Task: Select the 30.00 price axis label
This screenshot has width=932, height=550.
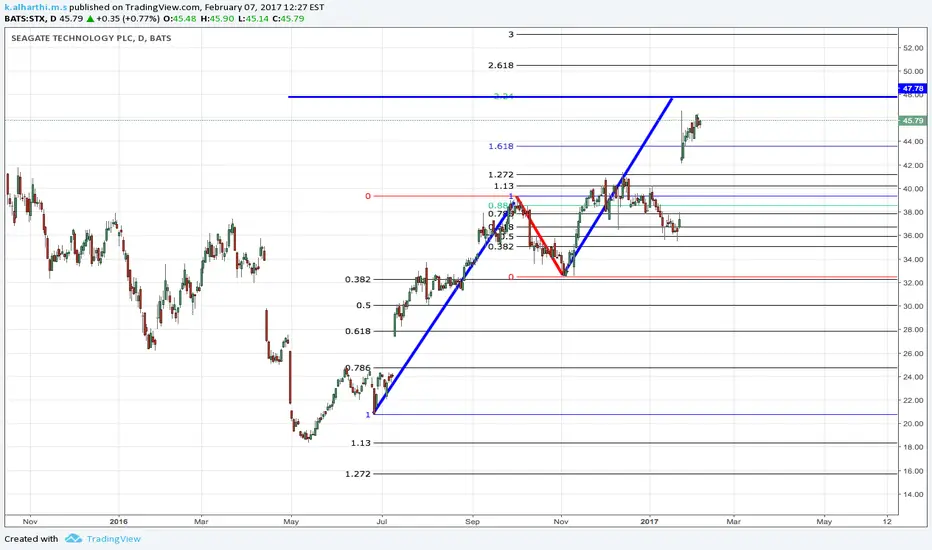Action: click(x=914, y=306)
